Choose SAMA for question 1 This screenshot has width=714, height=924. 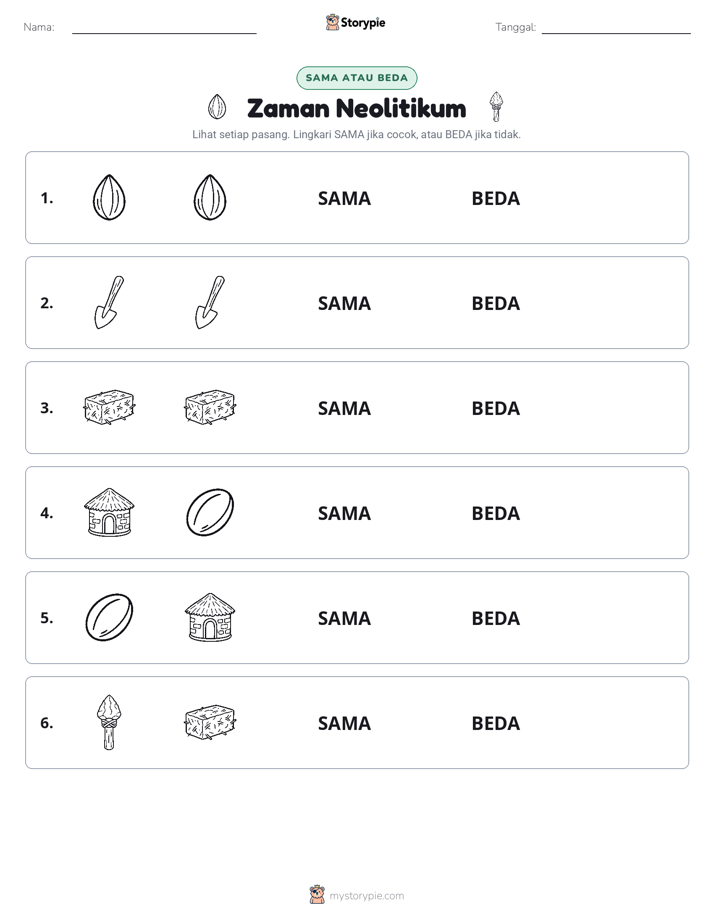coord(345,199)
